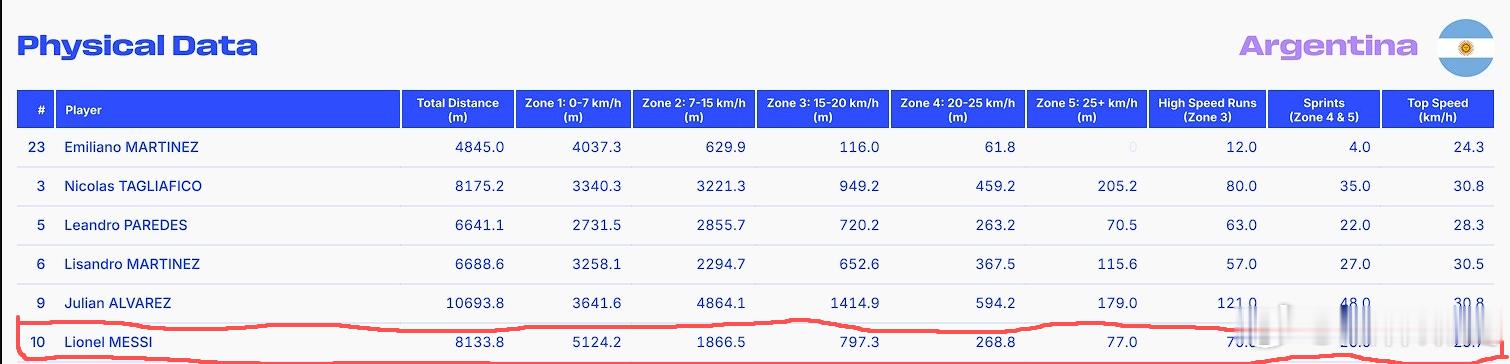
Task: Select the Zone 2: 7-15 km/h header
Action: tap(694, 110)
